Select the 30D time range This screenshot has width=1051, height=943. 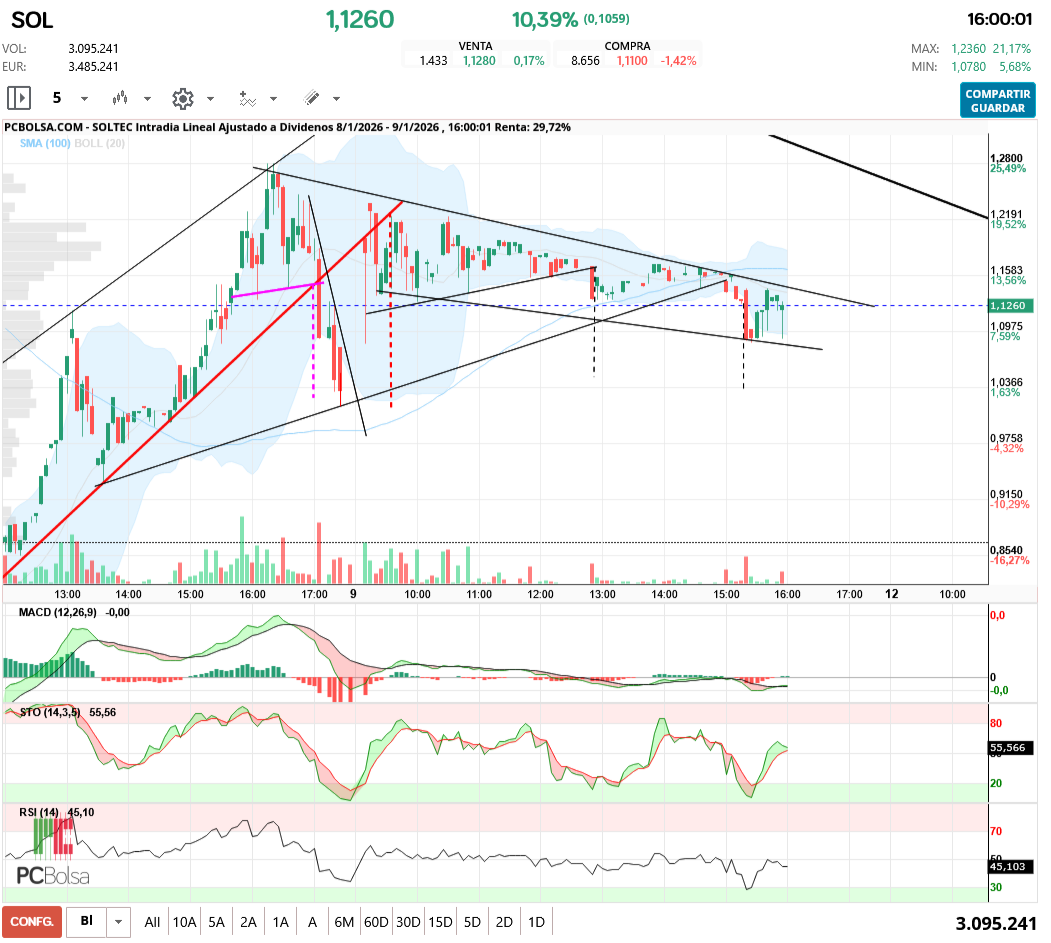tap(408, 922)
